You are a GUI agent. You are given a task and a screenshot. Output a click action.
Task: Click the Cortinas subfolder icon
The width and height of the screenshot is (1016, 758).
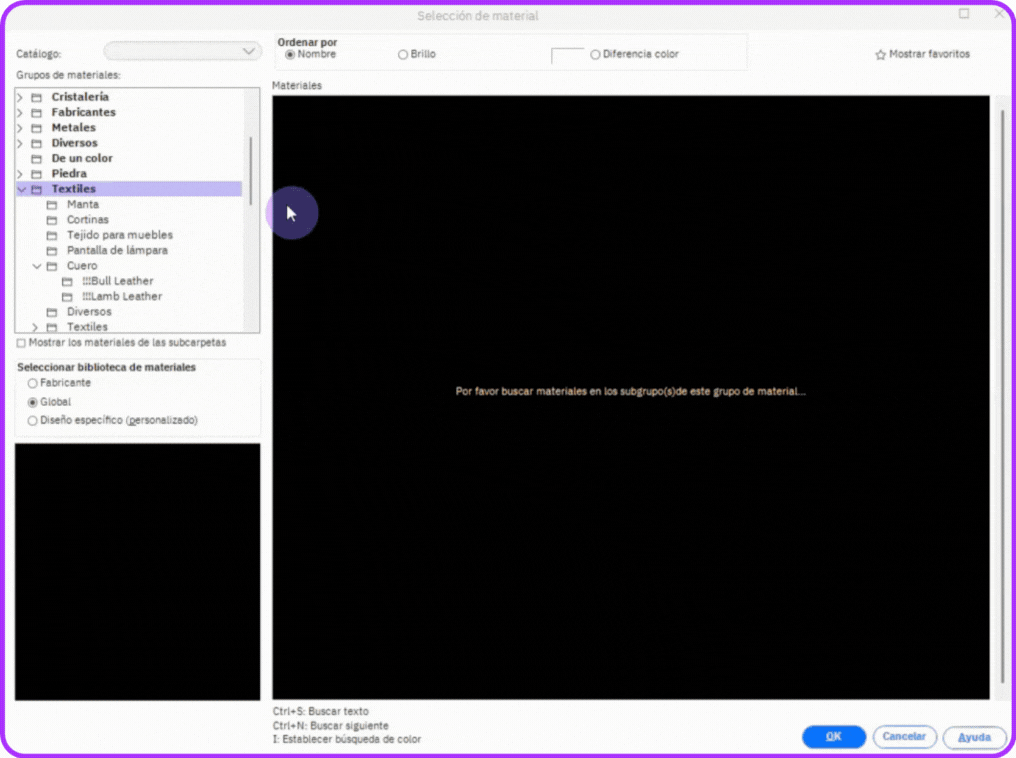[52, 220]
